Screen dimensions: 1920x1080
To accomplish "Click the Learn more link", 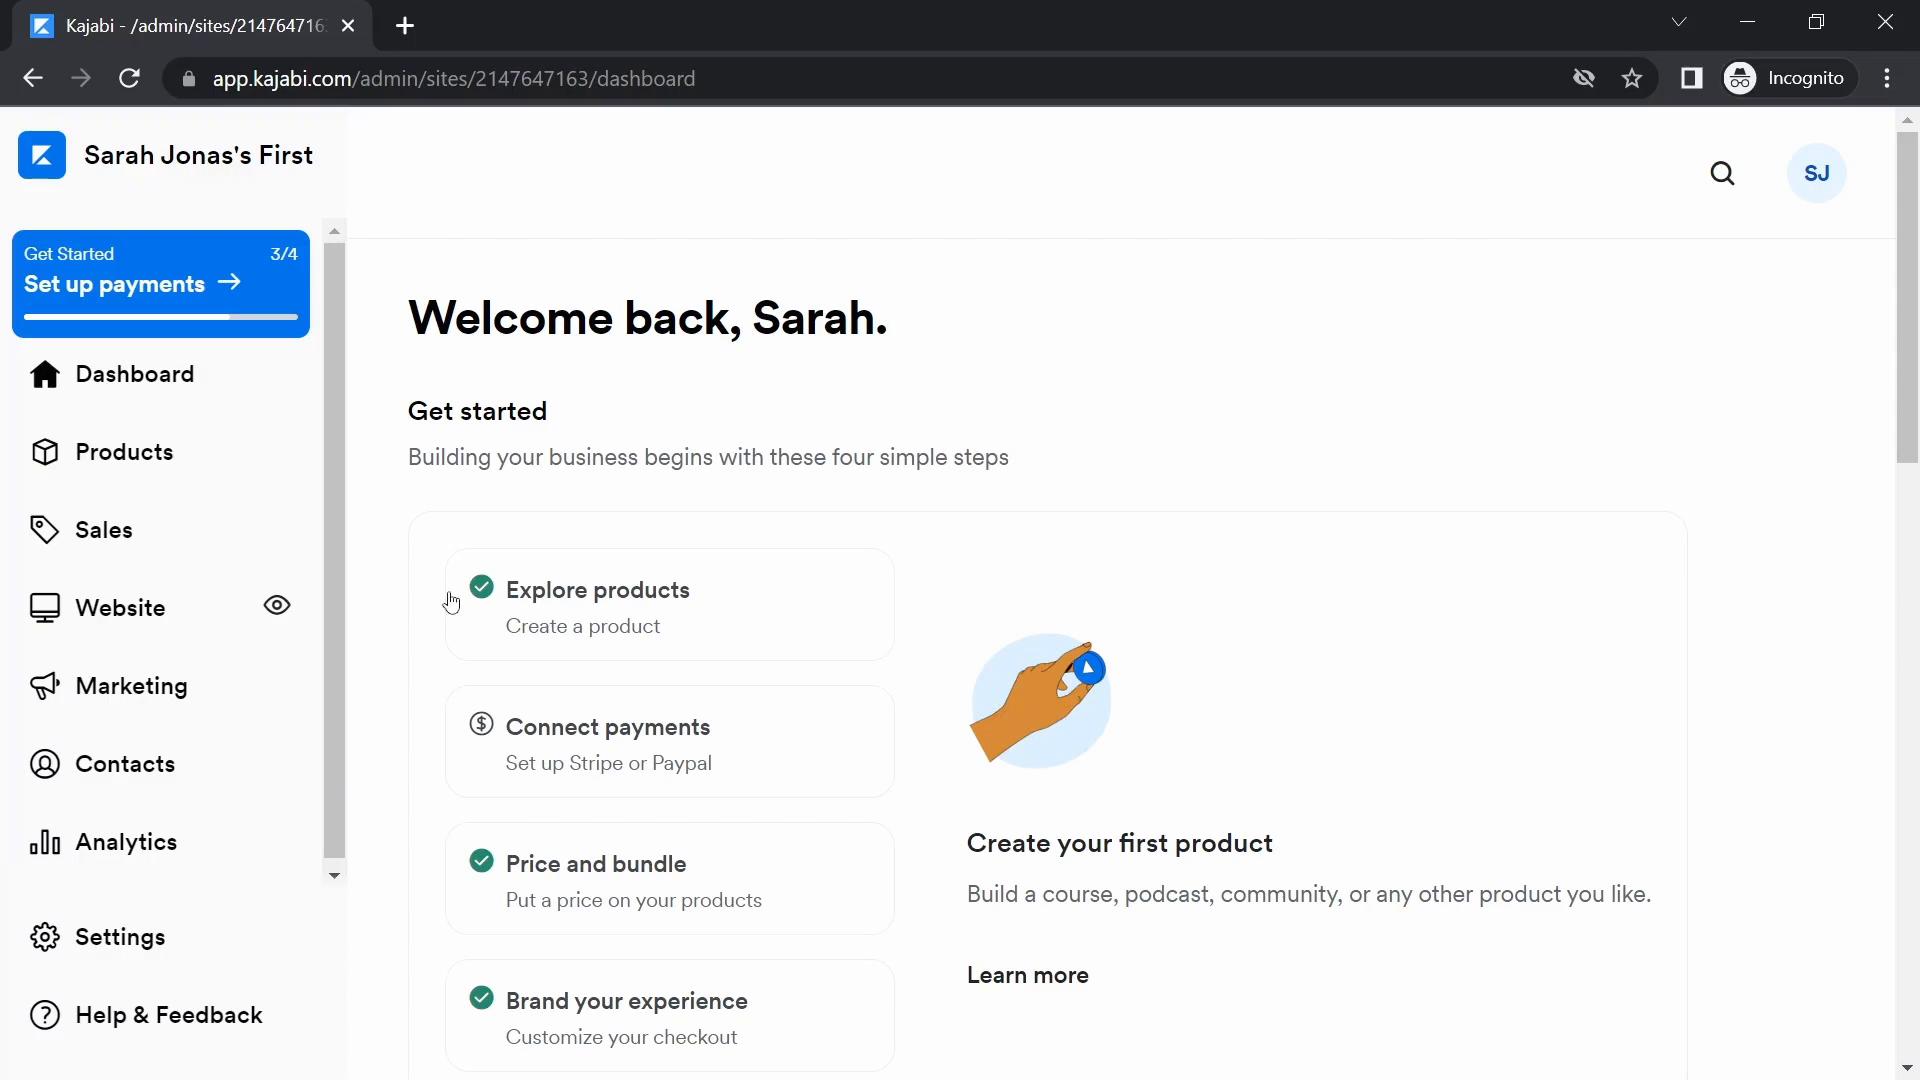I will (x=1026, y=976).
